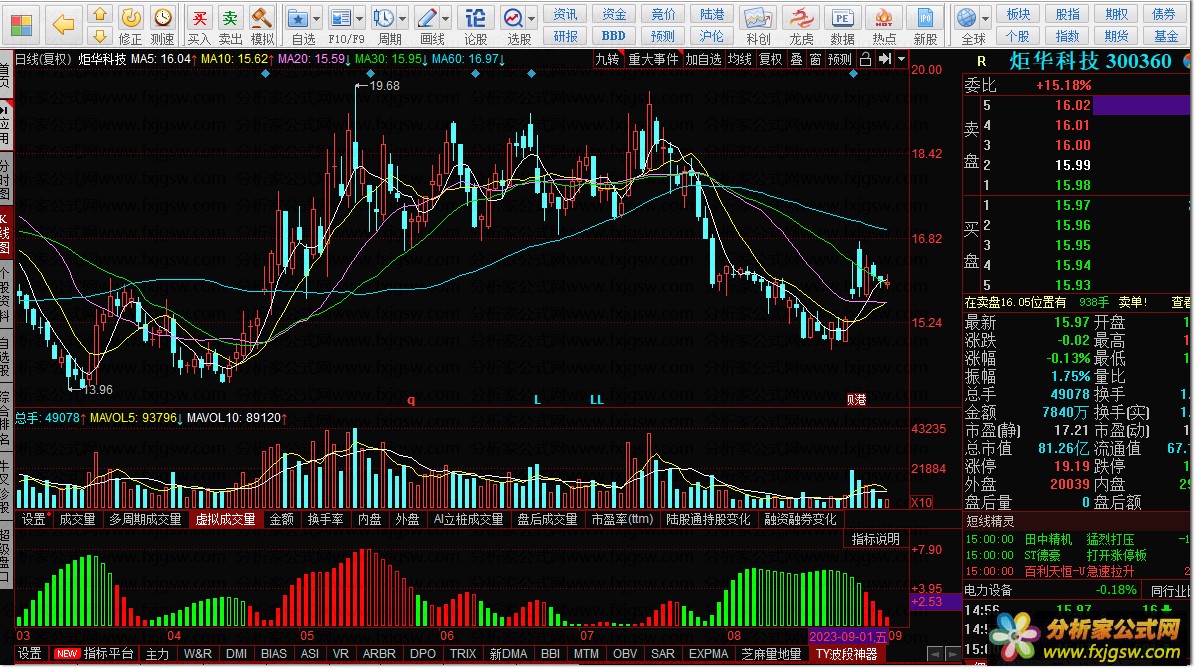Toggle 均线 moving averages display

click(x=739, y=59)
